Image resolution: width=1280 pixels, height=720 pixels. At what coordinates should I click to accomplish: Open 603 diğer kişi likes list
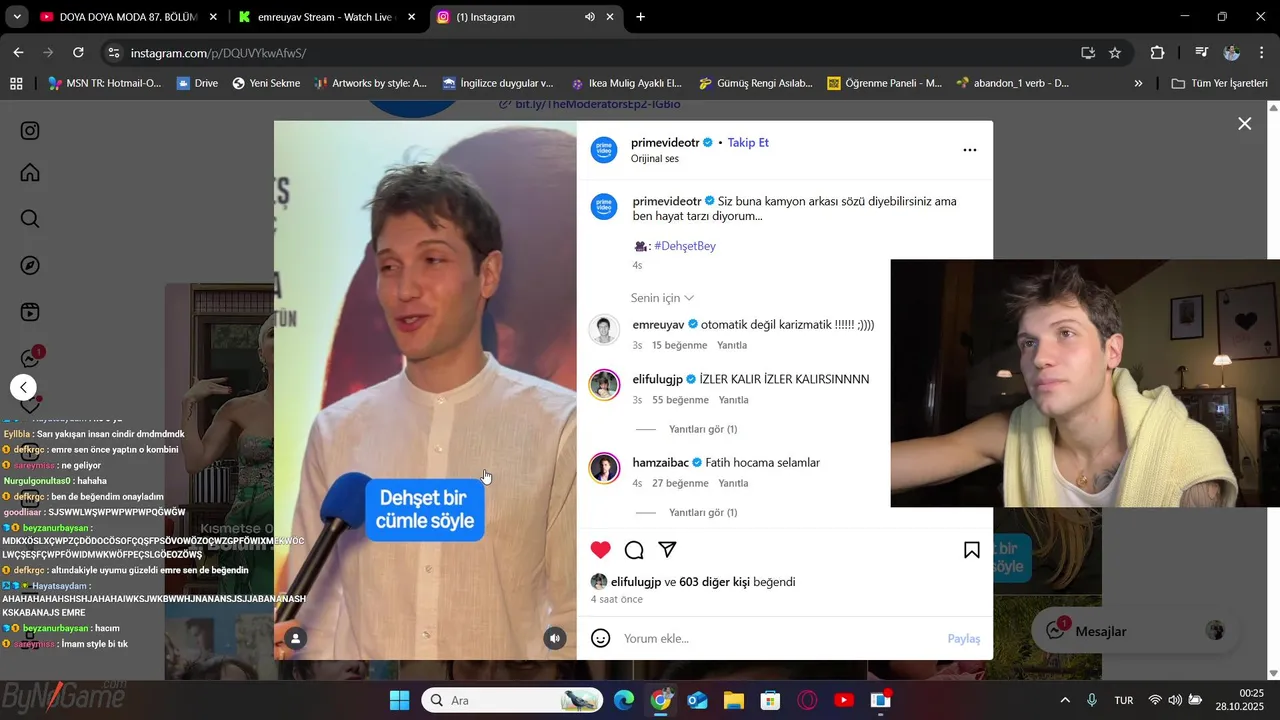click(x=714, y=582)
